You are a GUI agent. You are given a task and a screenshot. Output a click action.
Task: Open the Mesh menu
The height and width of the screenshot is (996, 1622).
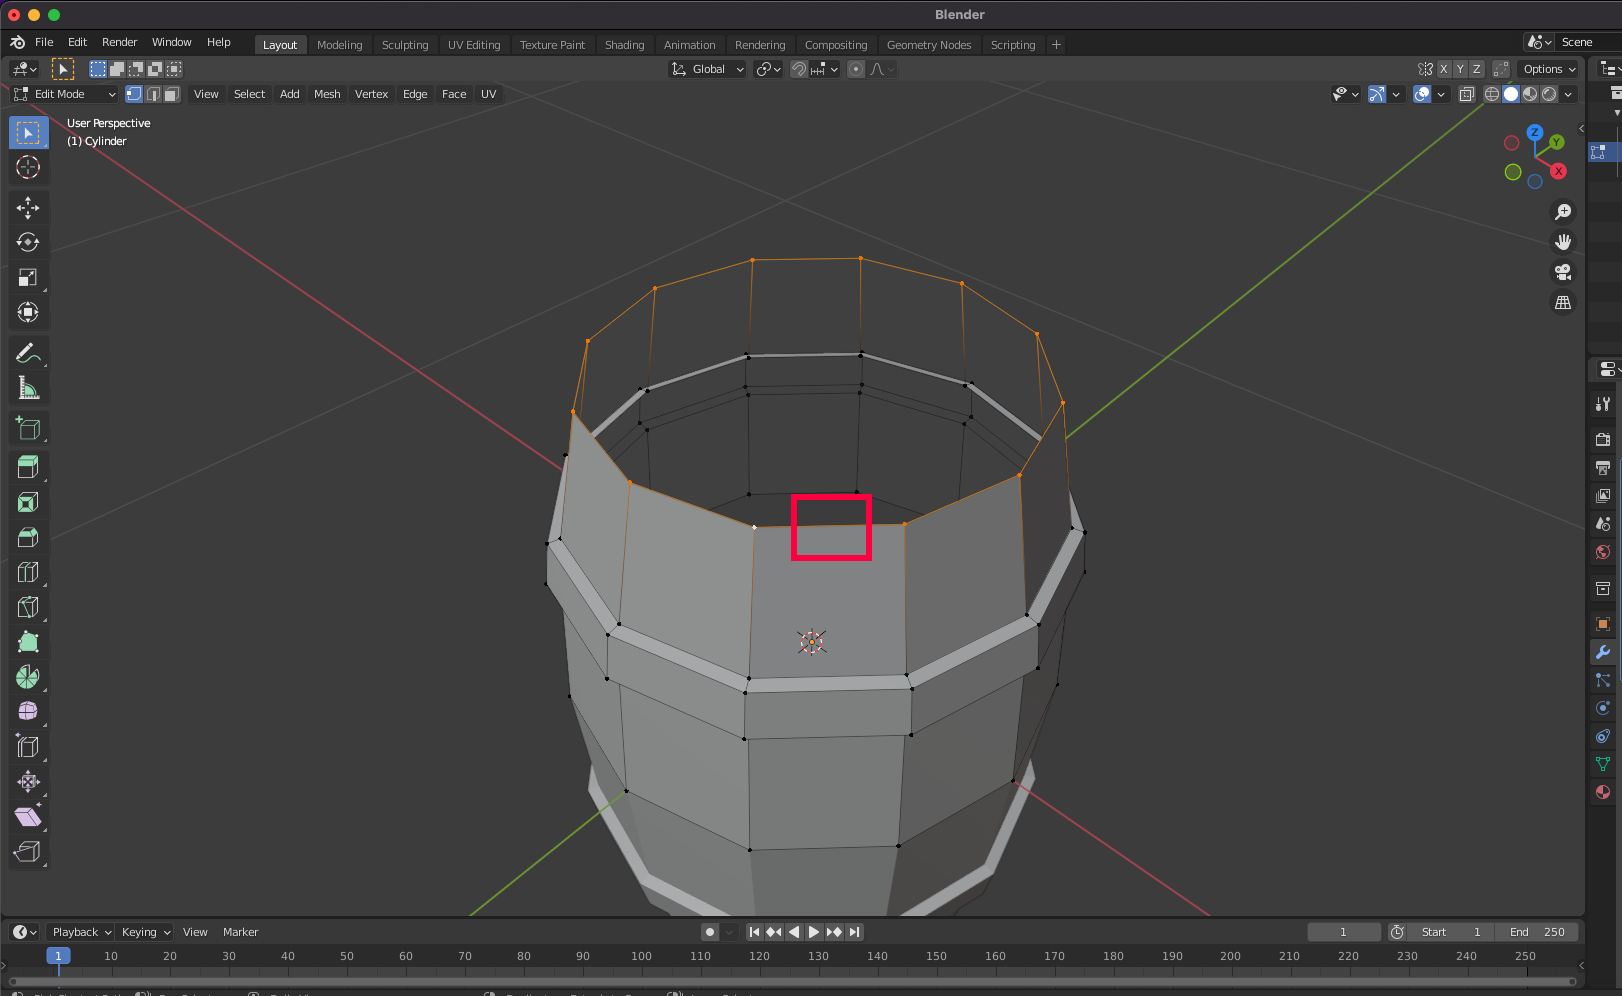click(x=327, y=94)
